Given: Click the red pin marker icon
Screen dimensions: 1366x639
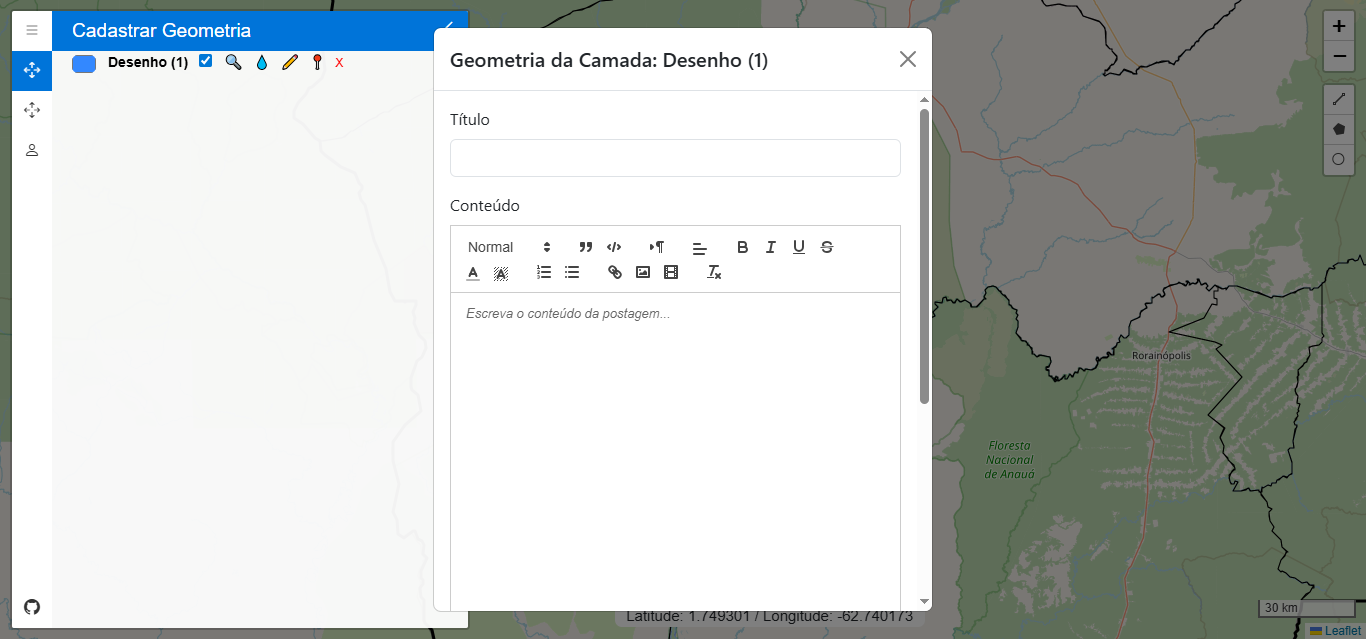Looking at the screenshot, I should pos(317,62).
